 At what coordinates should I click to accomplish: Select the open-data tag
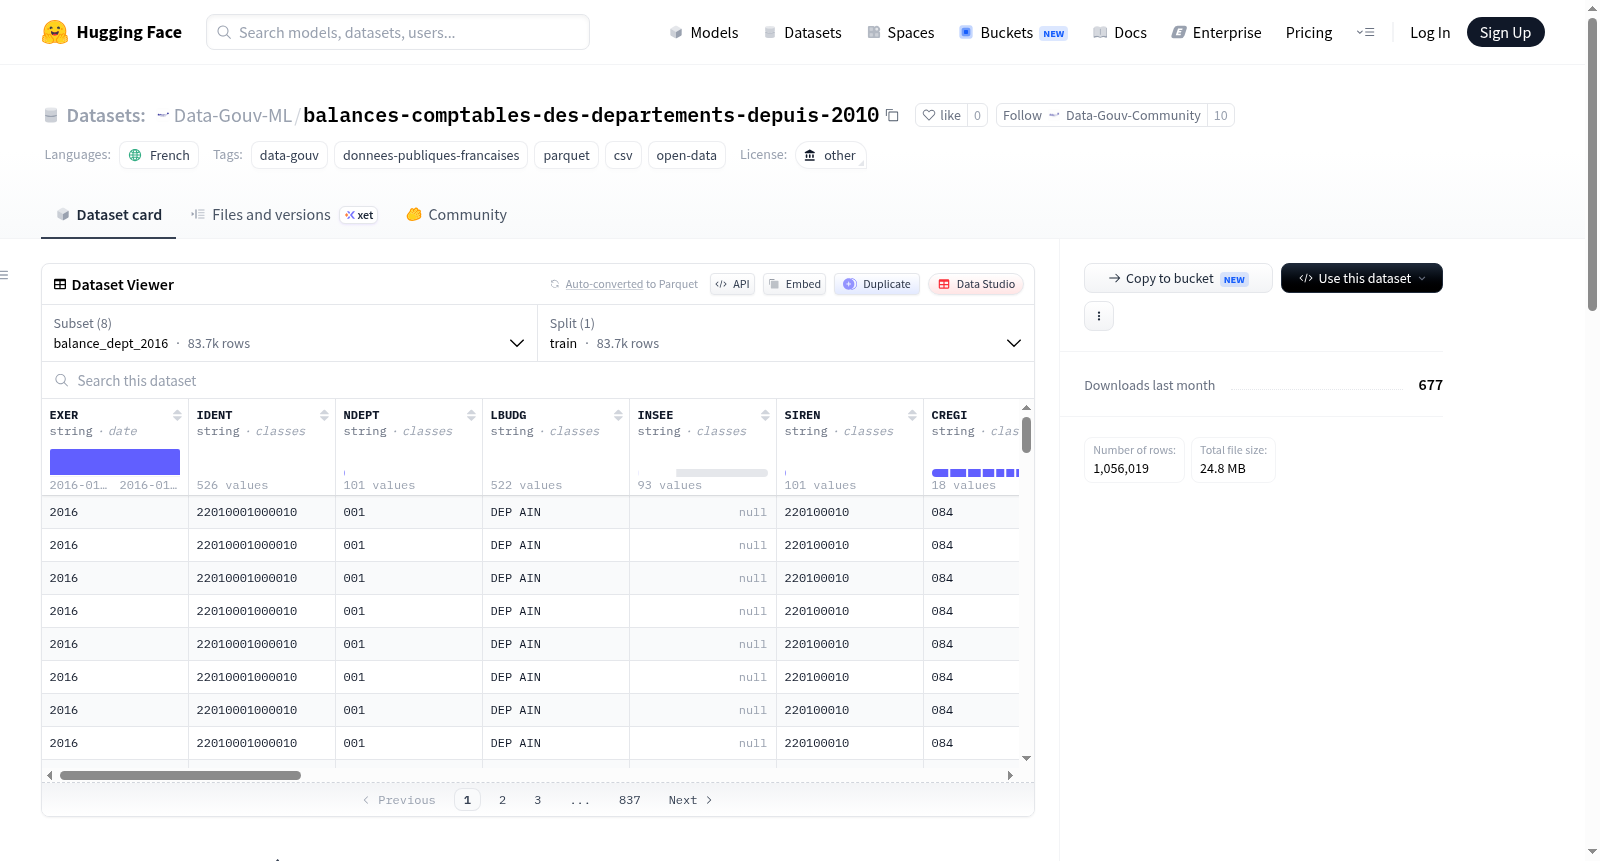686,155
